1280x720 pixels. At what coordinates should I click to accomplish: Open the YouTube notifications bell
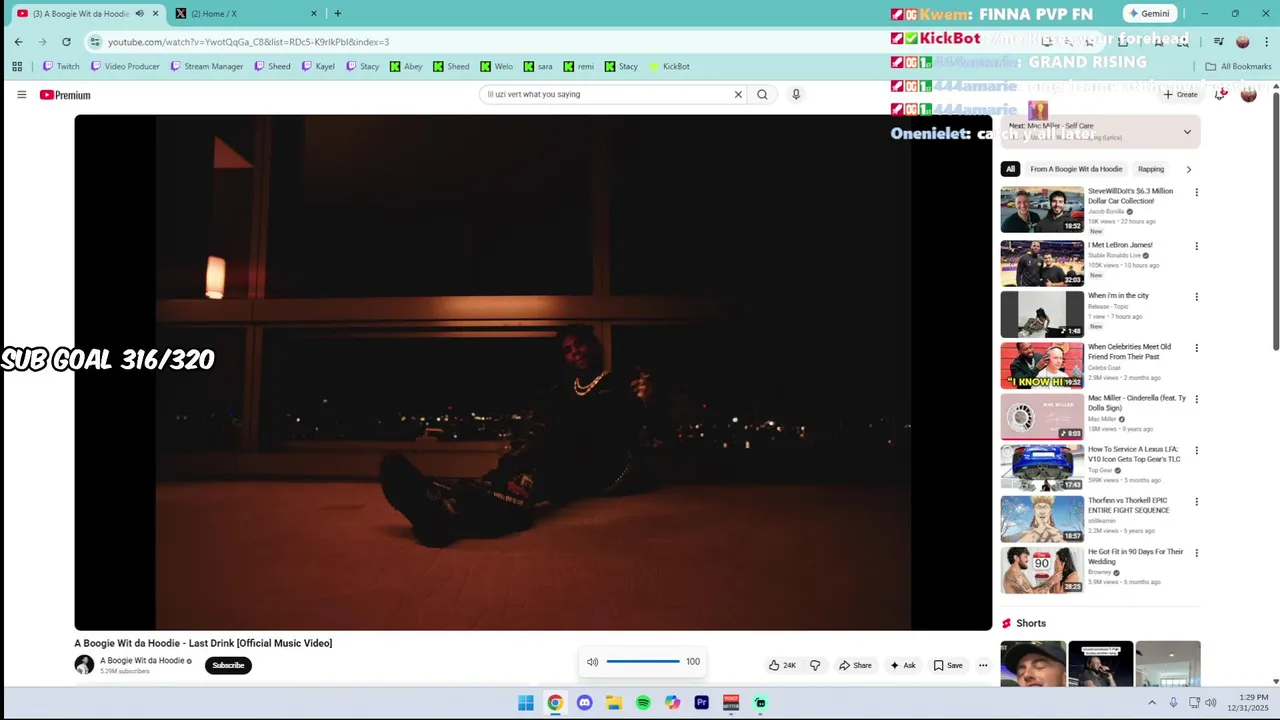(1220, 94)
